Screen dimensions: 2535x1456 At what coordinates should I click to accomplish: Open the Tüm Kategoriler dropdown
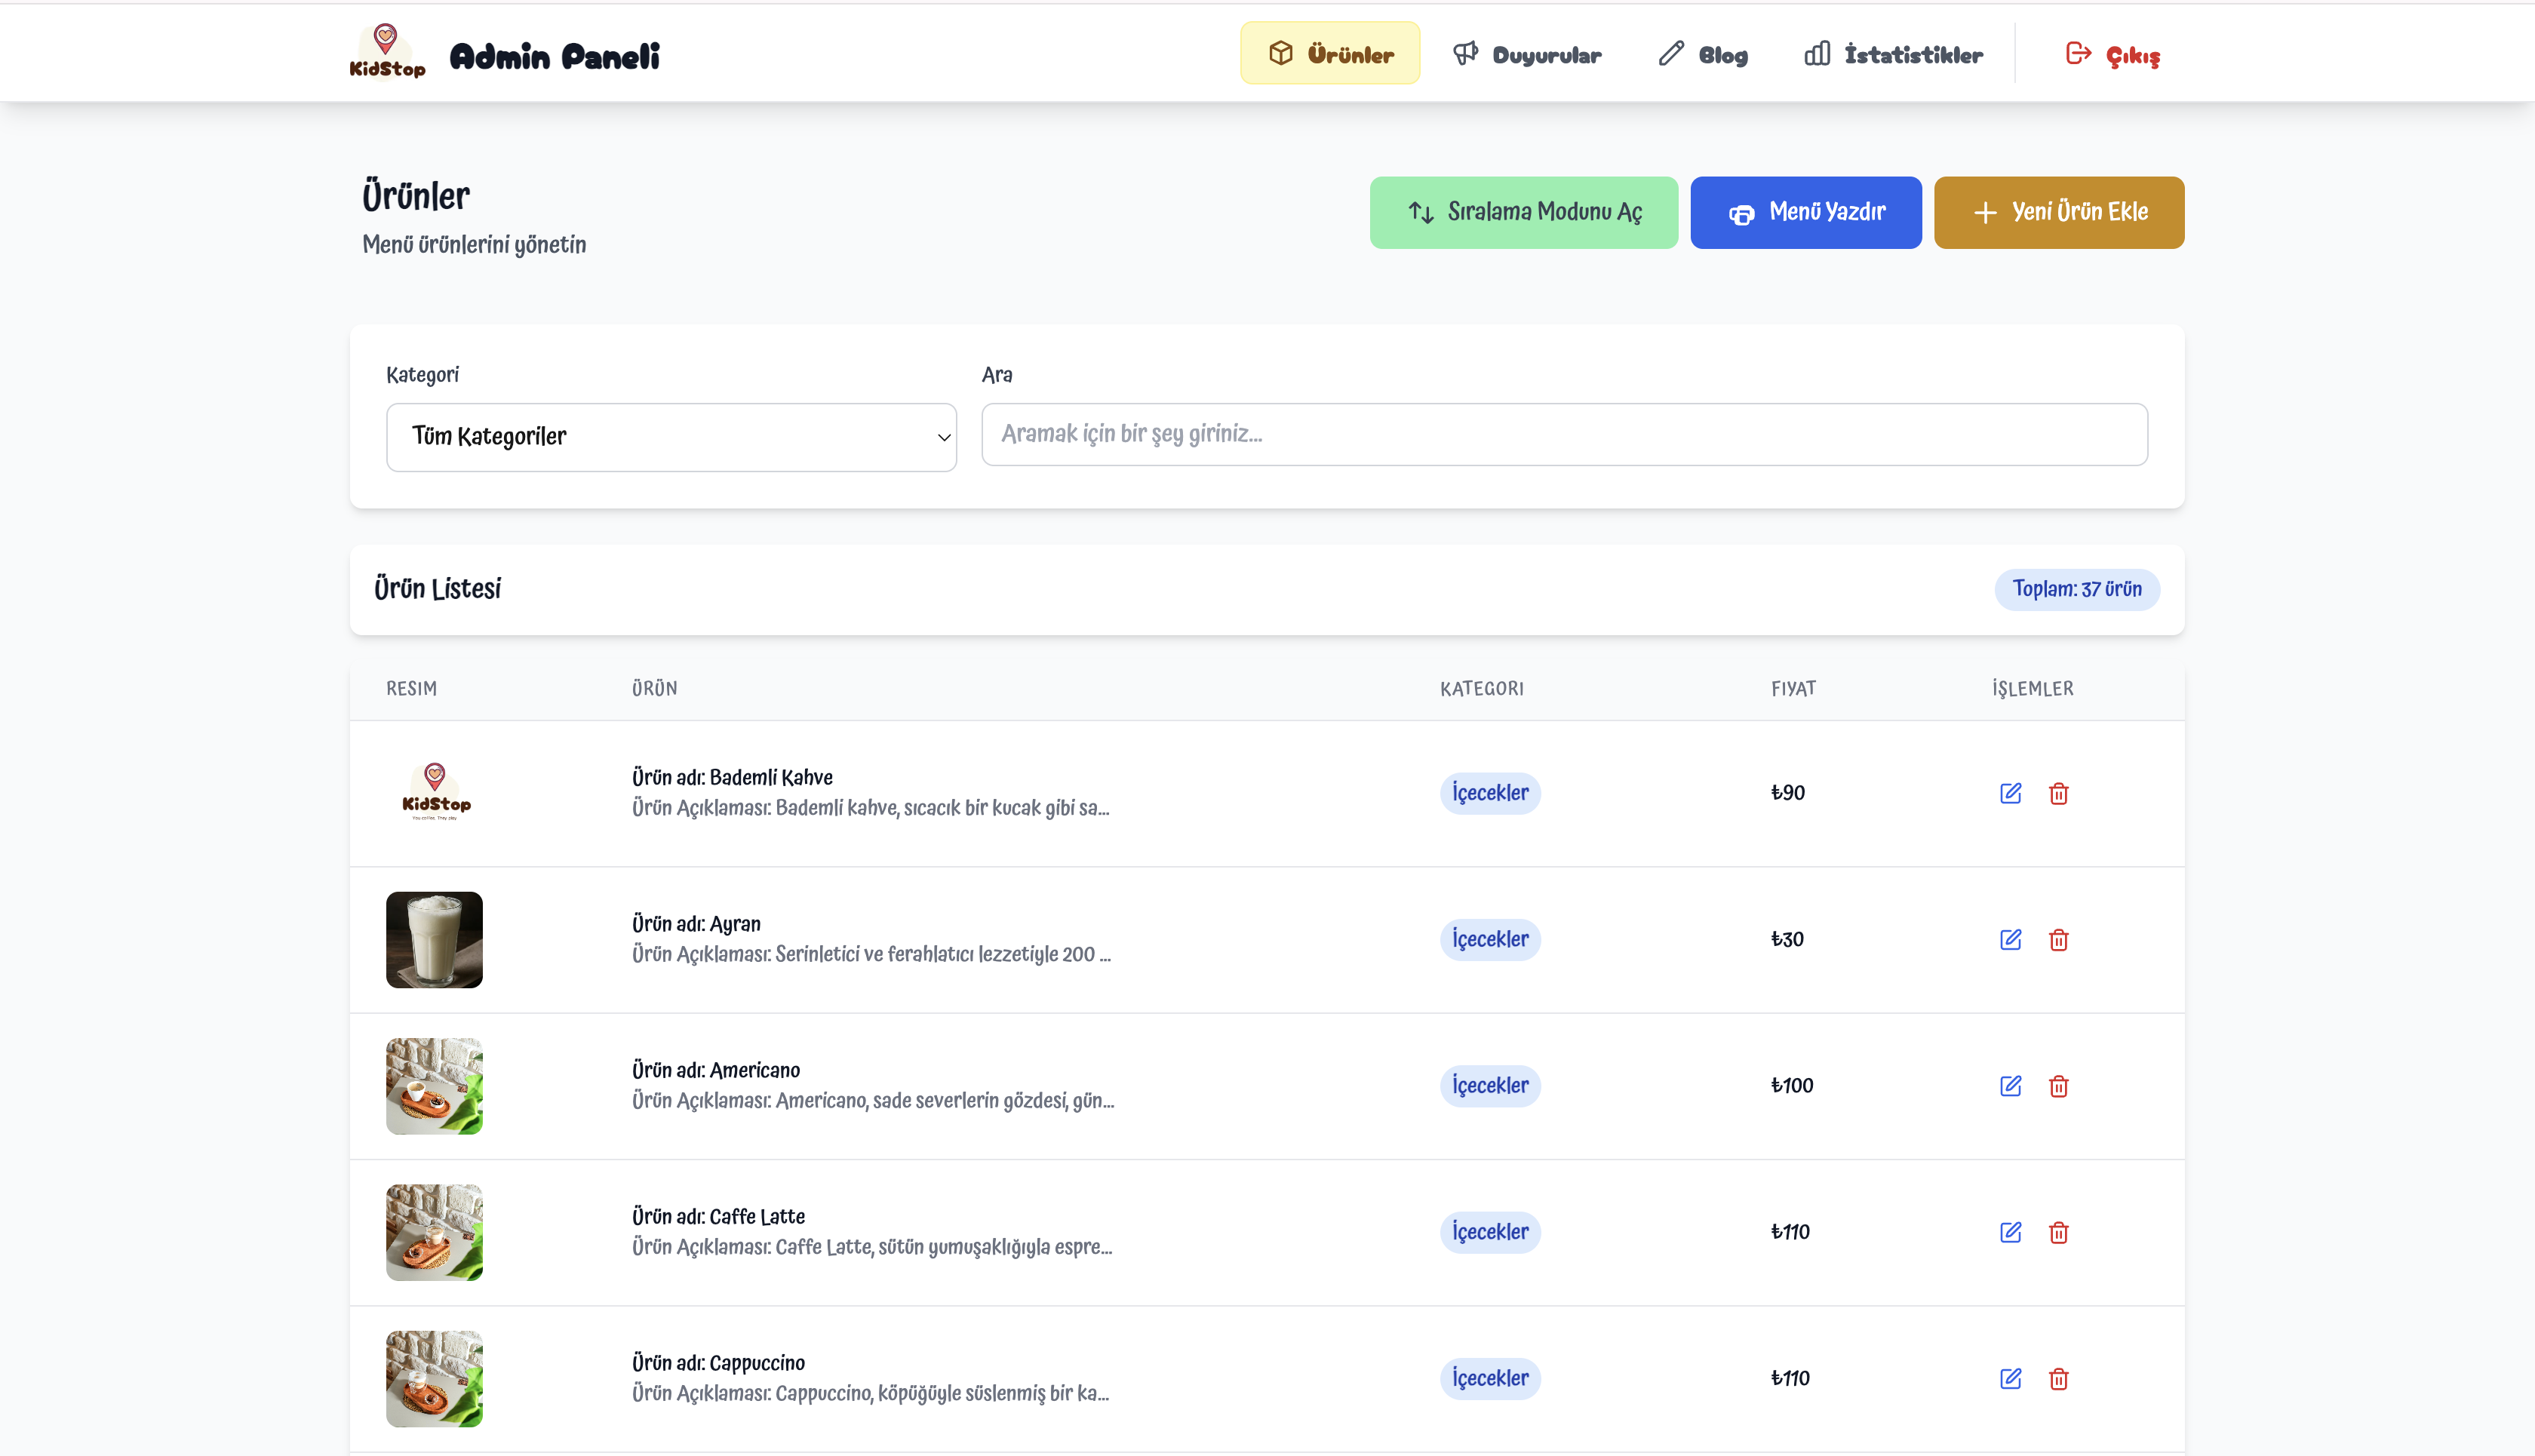click(671, 437)
